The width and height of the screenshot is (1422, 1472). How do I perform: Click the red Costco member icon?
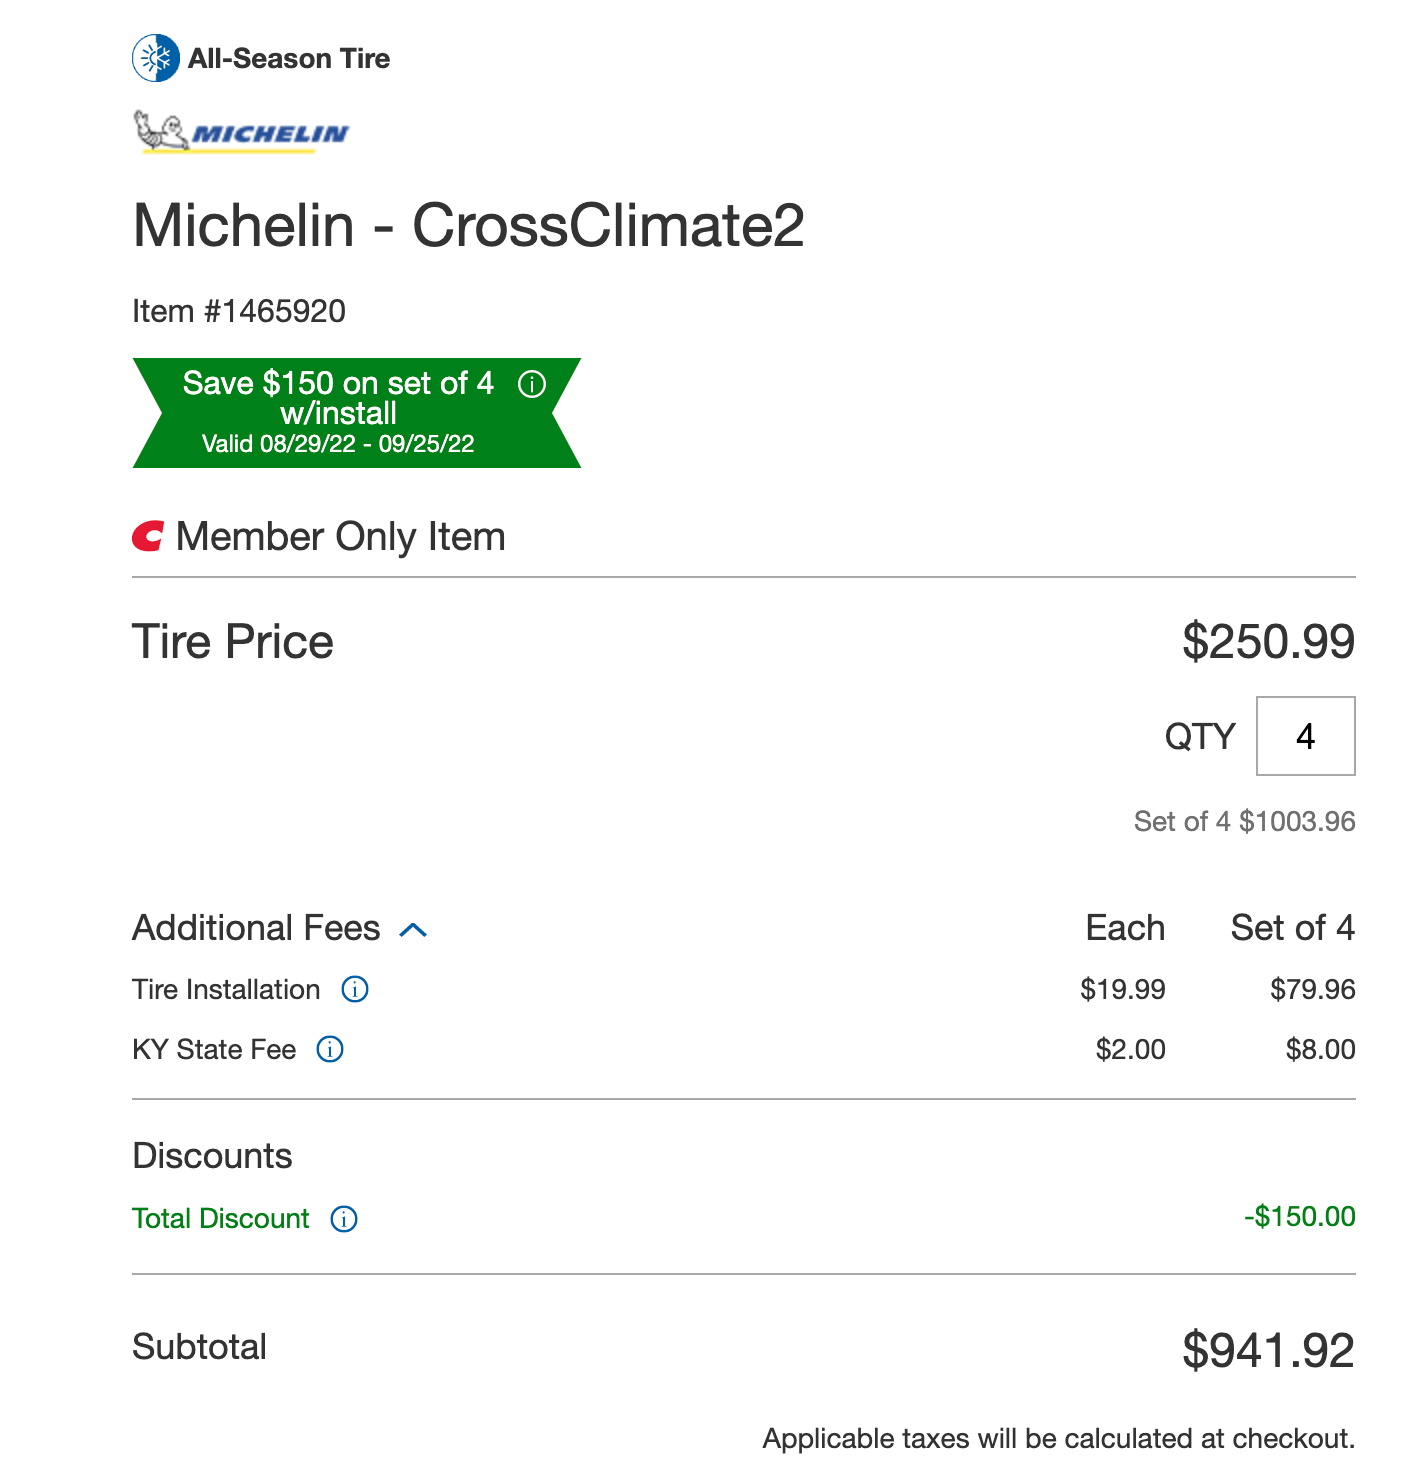click(148, 537)
